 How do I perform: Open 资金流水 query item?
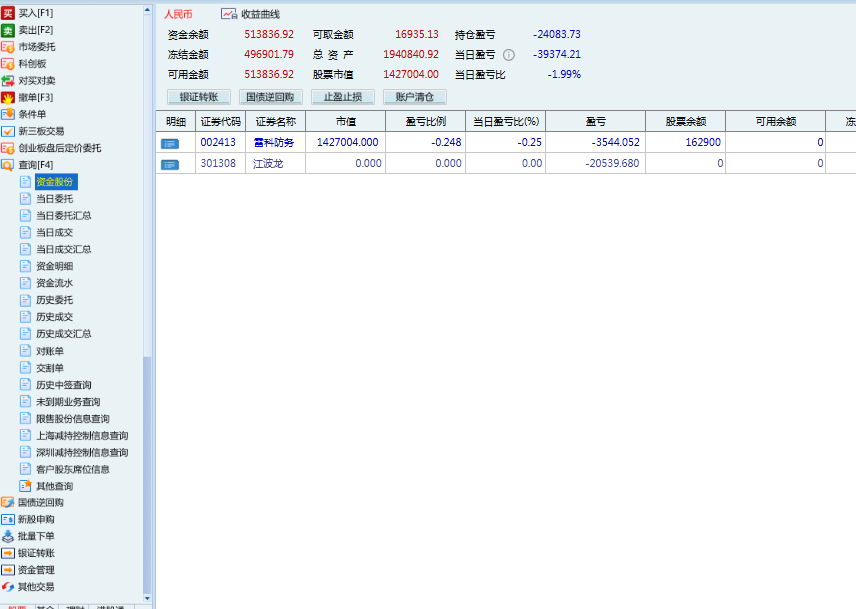pos(55,283)
